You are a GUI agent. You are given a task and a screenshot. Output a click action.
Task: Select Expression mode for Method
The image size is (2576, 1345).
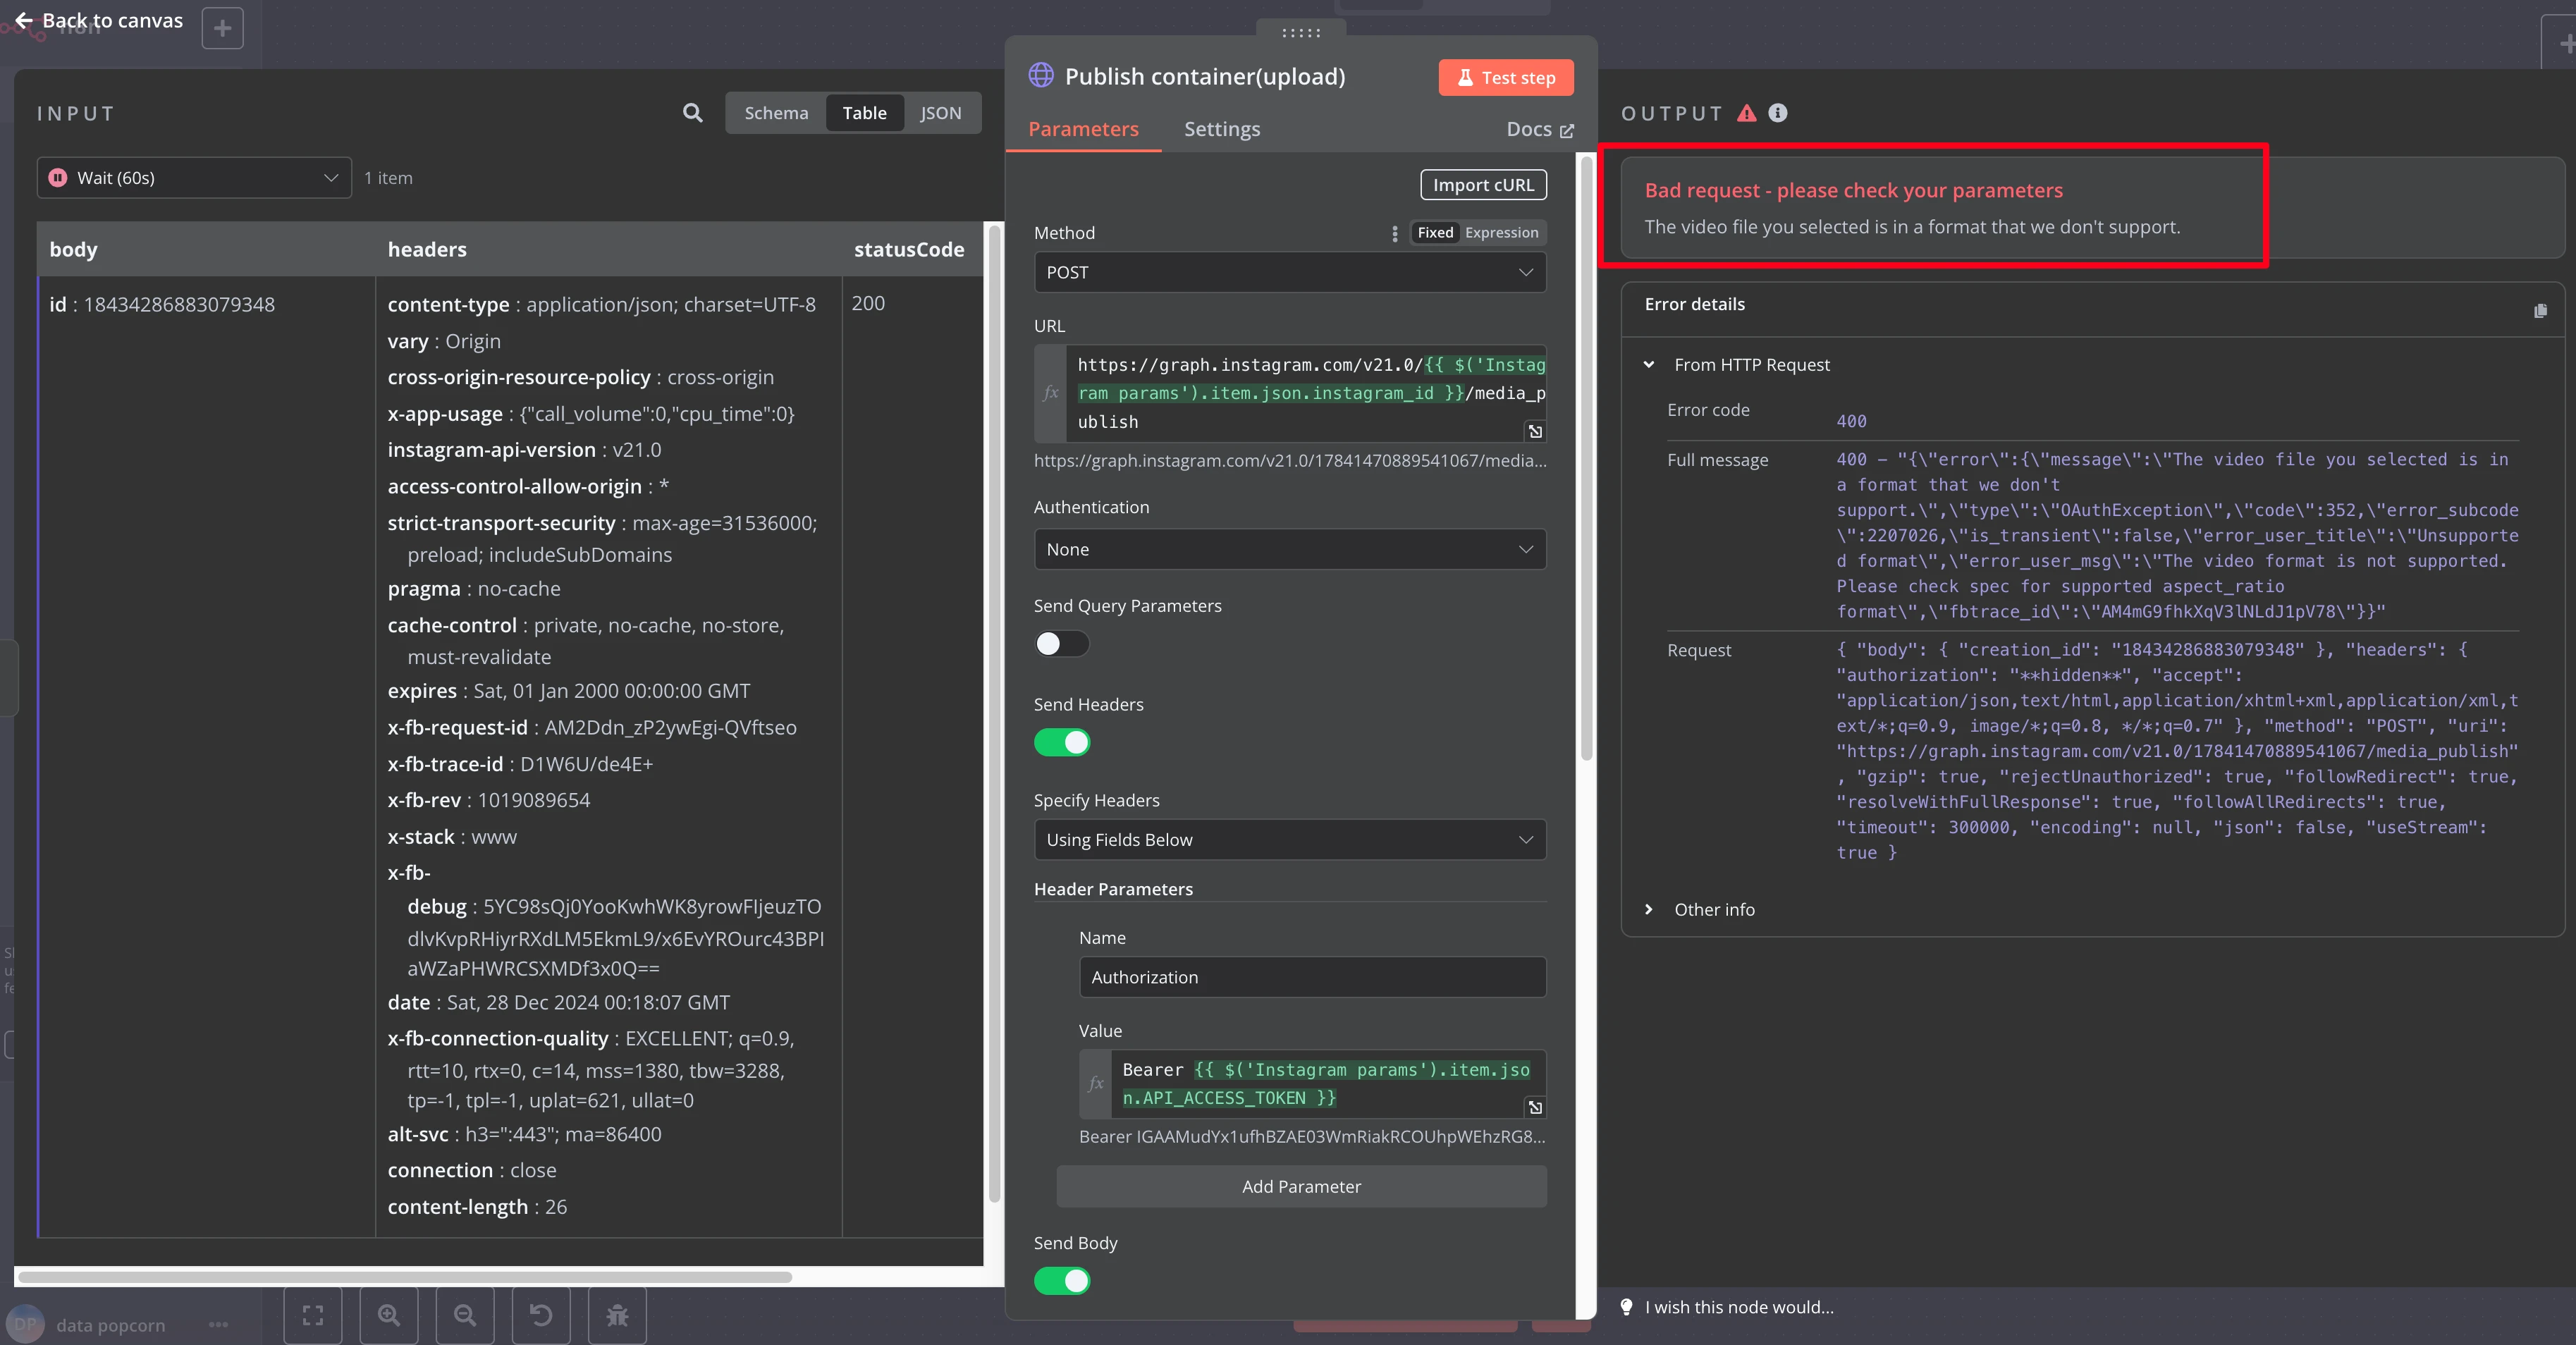coord(1501,233)
